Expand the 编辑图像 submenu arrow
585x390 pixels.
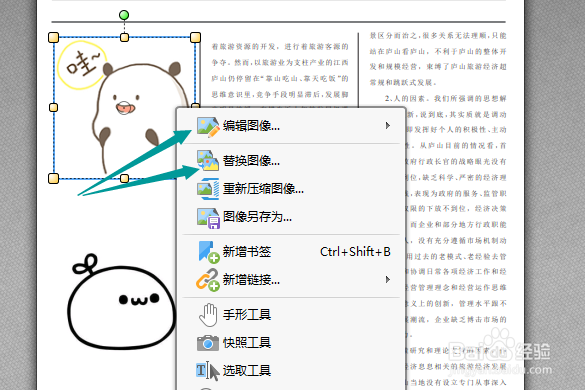(x=388, y=126)
